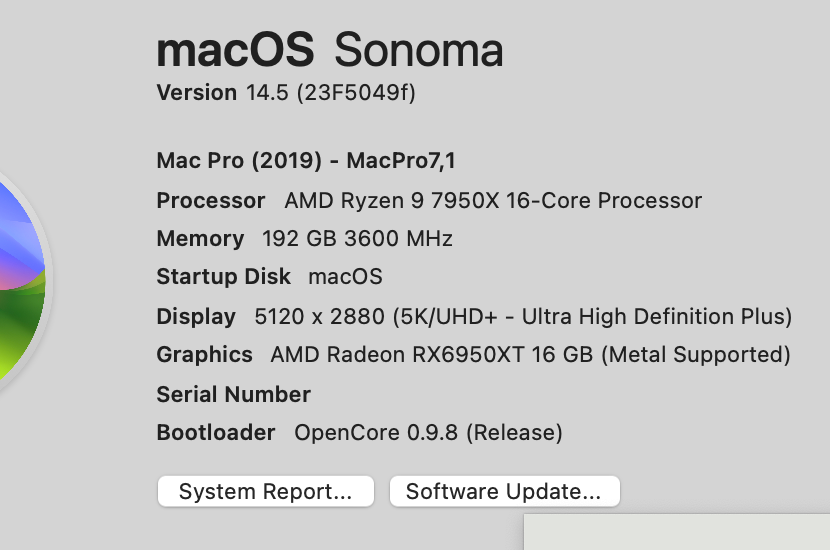Select the 192 GB 3600 MHz value

357,239
